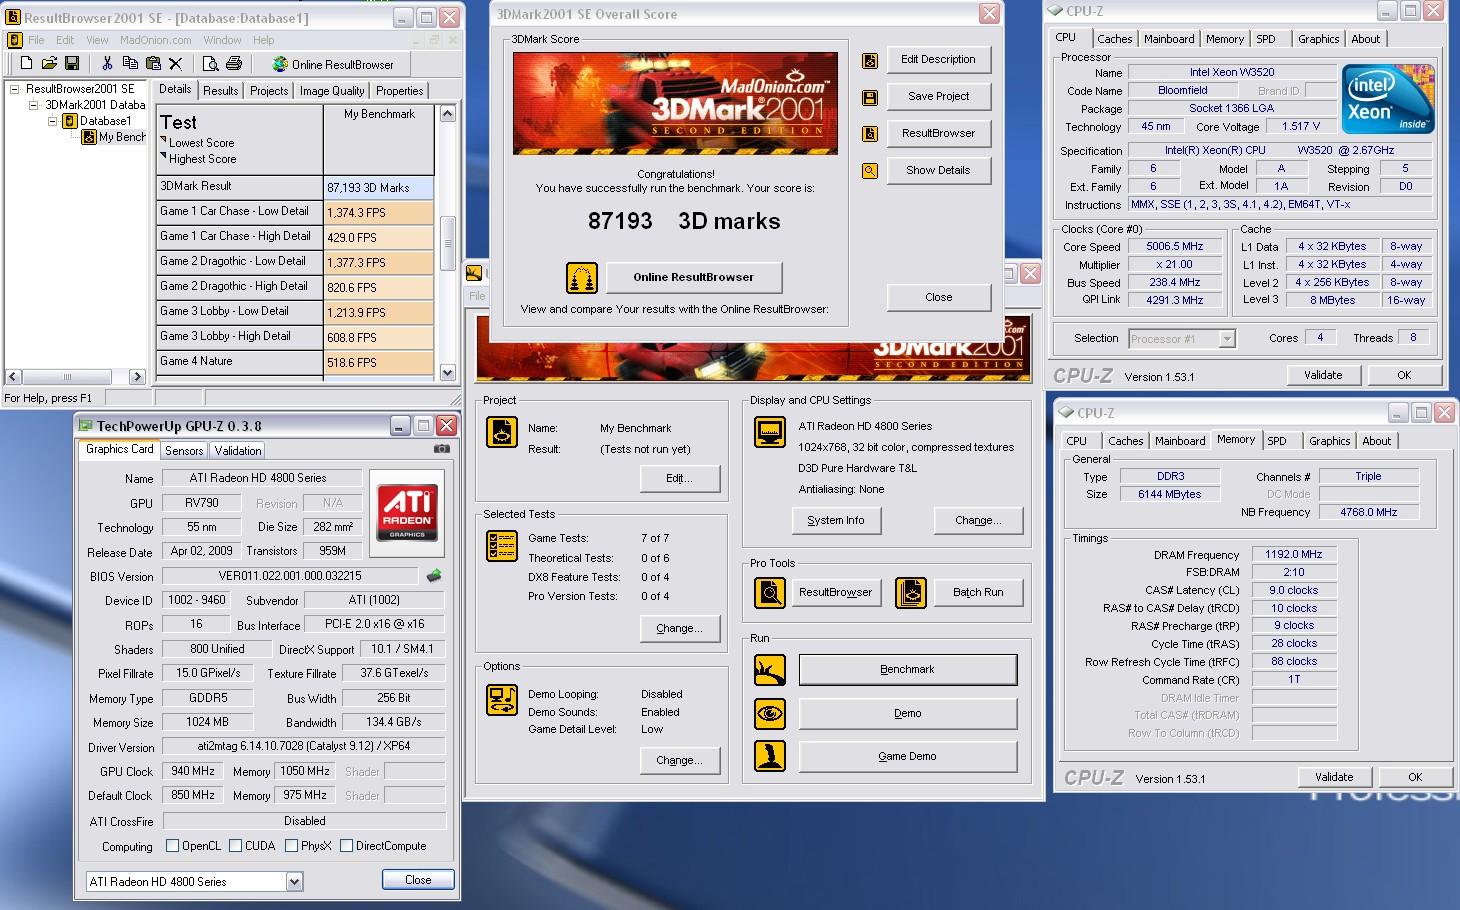Click the Close button in GPU-Z window

point(418,880)
